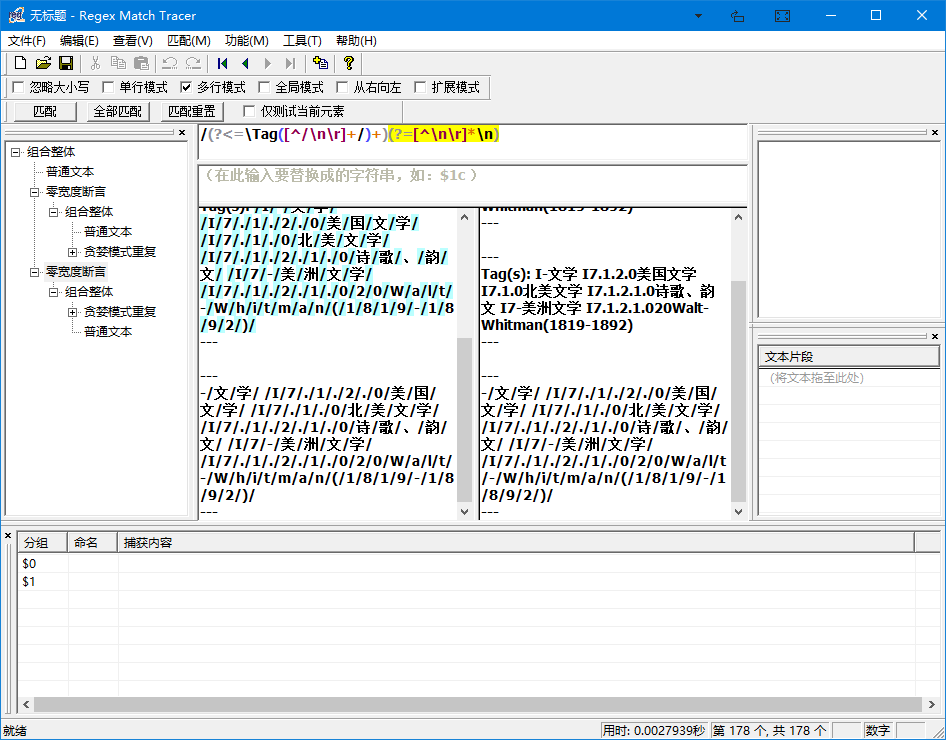This screenshot has width=946, height=740.
Task: Open the 匹配(M) menu
Action: coord(188,41)
